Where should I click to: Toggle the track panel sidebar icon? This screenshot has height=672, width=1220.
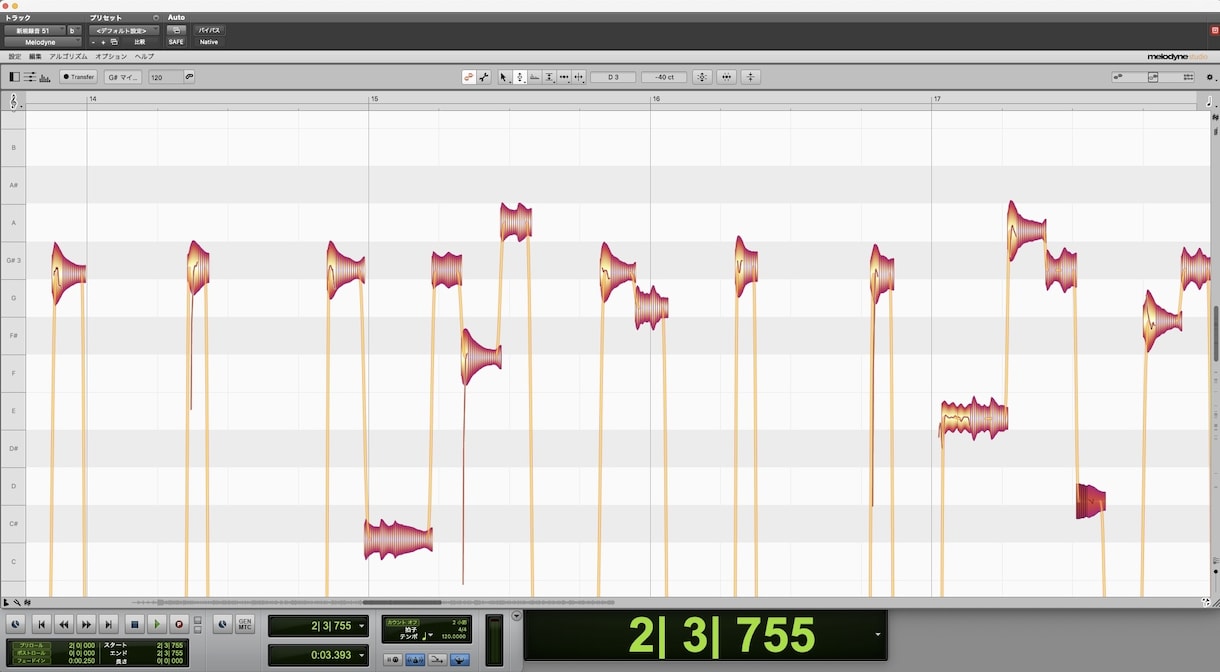[14, 77]
